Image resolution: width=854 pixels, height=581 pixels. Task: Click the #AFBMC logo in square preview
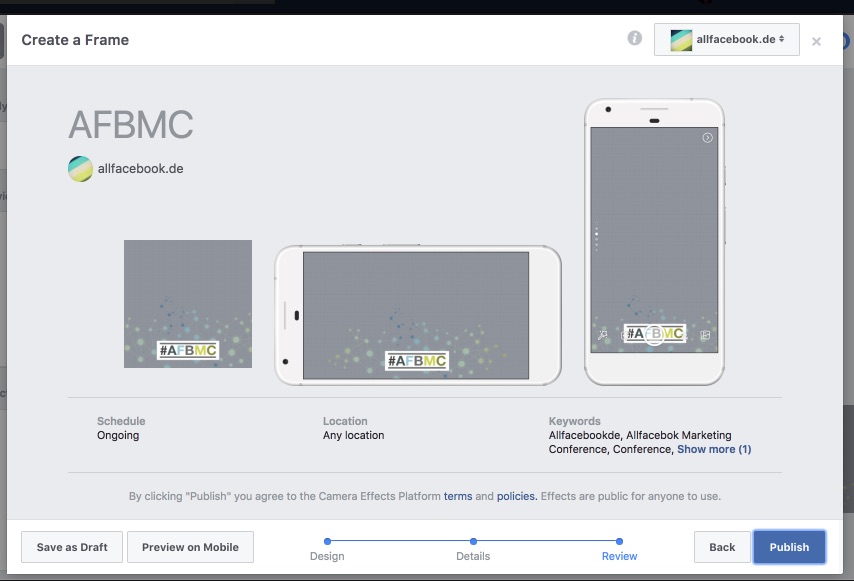click(x=188, y=350)
